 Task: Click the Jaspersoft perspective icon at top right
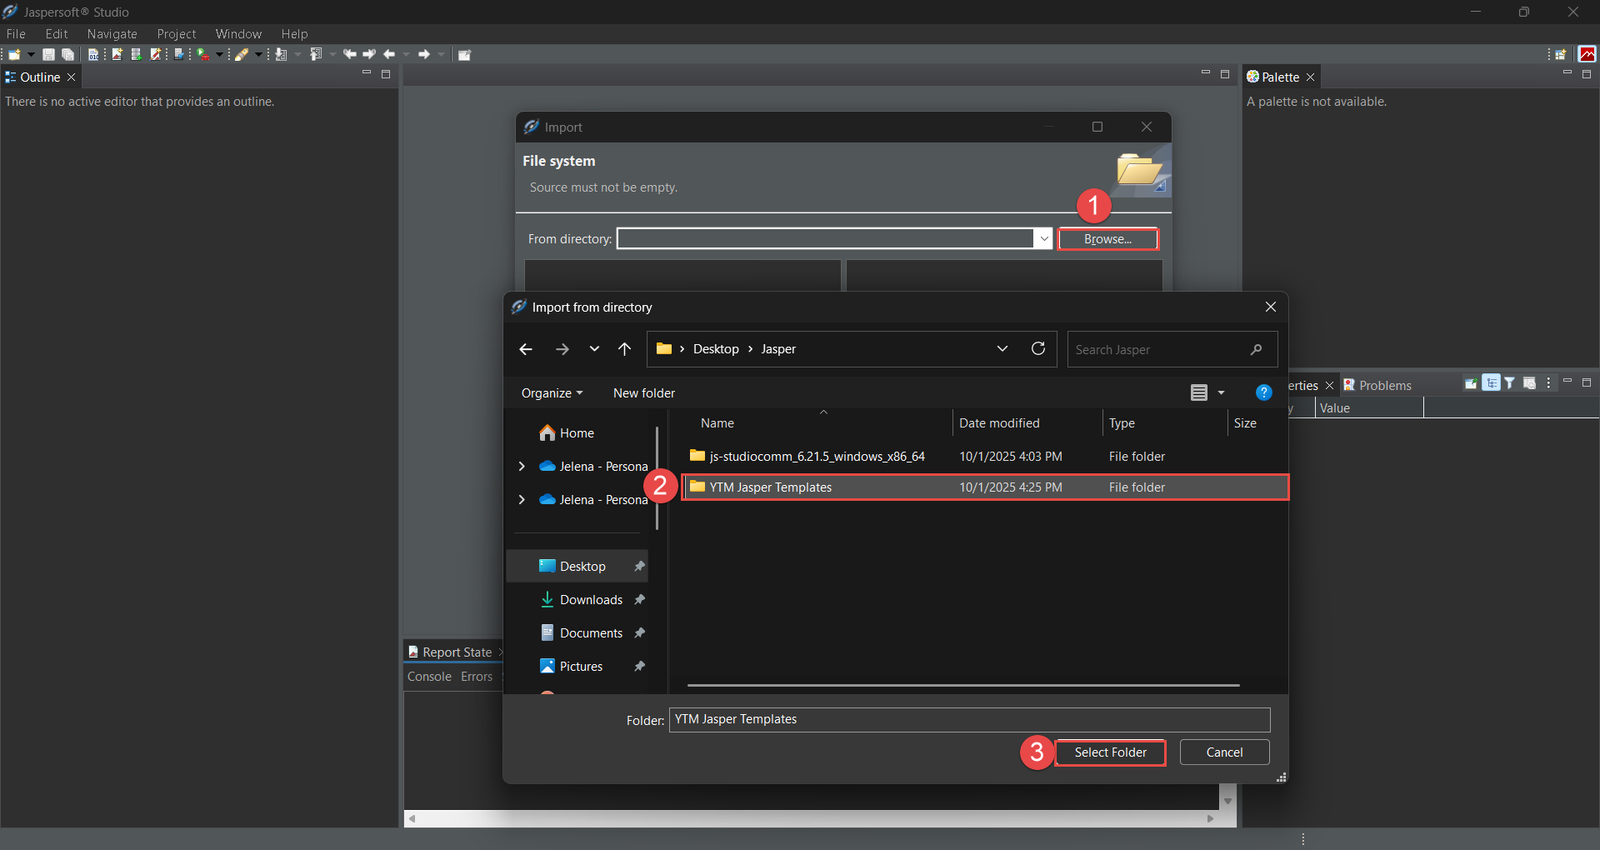click(x=1587, y=55)
